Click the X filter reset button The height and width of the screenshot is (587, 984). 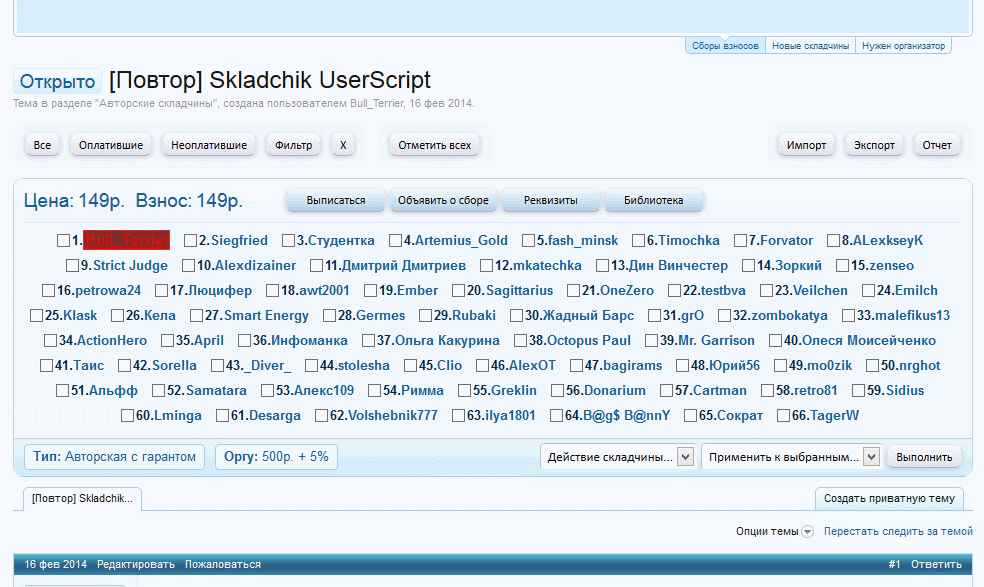point(343,145)
